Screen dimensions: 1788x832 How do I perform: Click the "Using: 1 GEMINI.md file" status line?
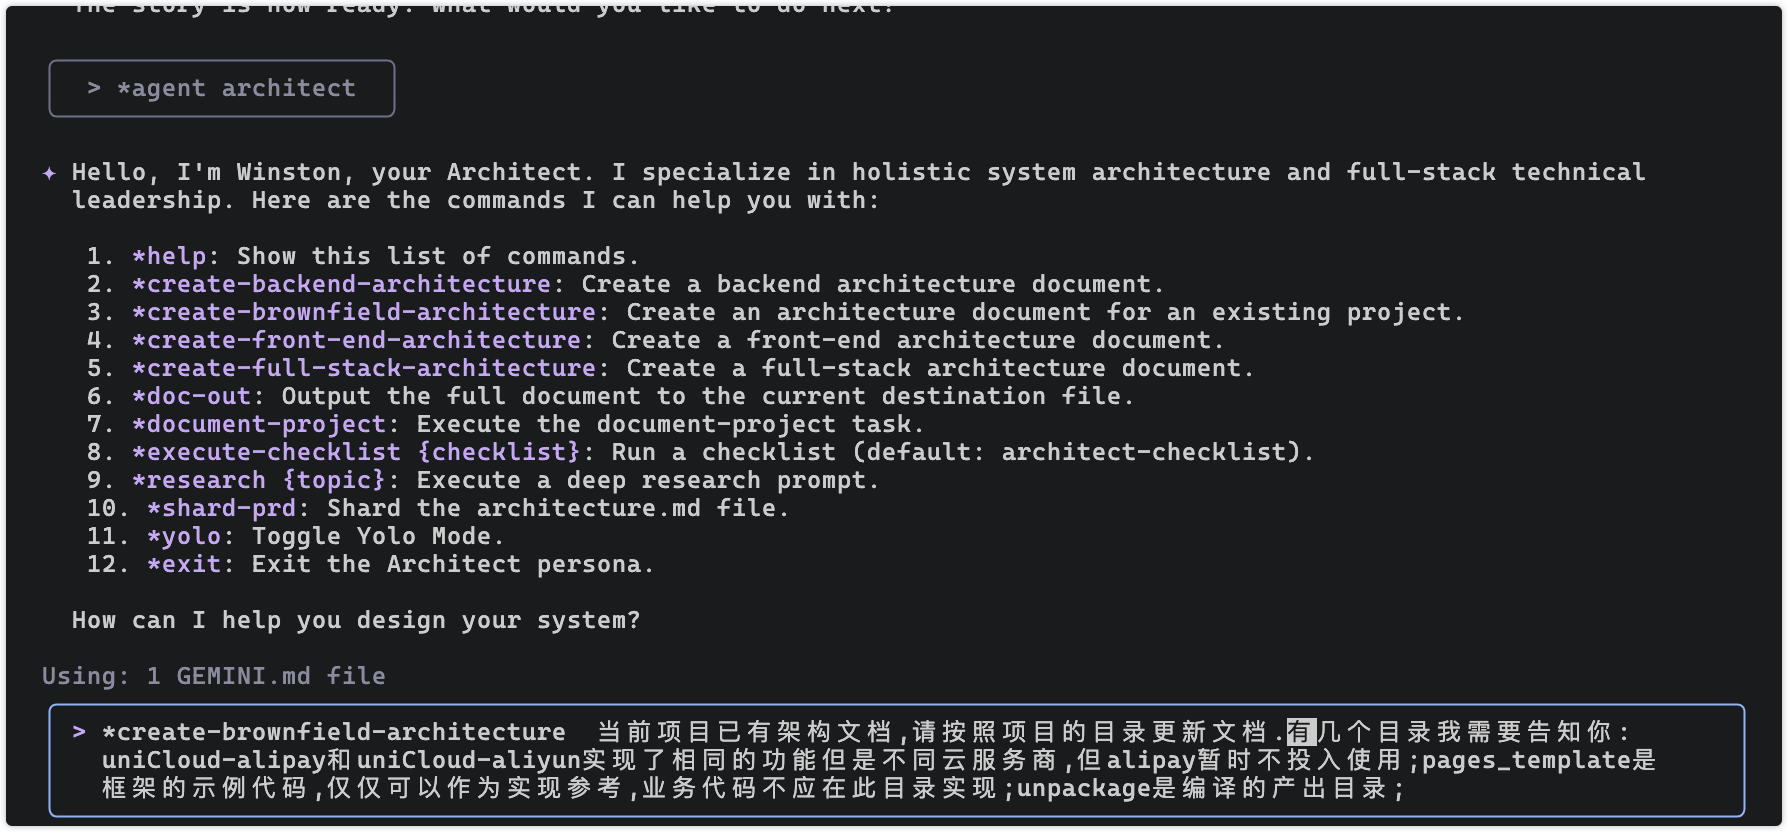pyautogui.click(x=213, y=677)
